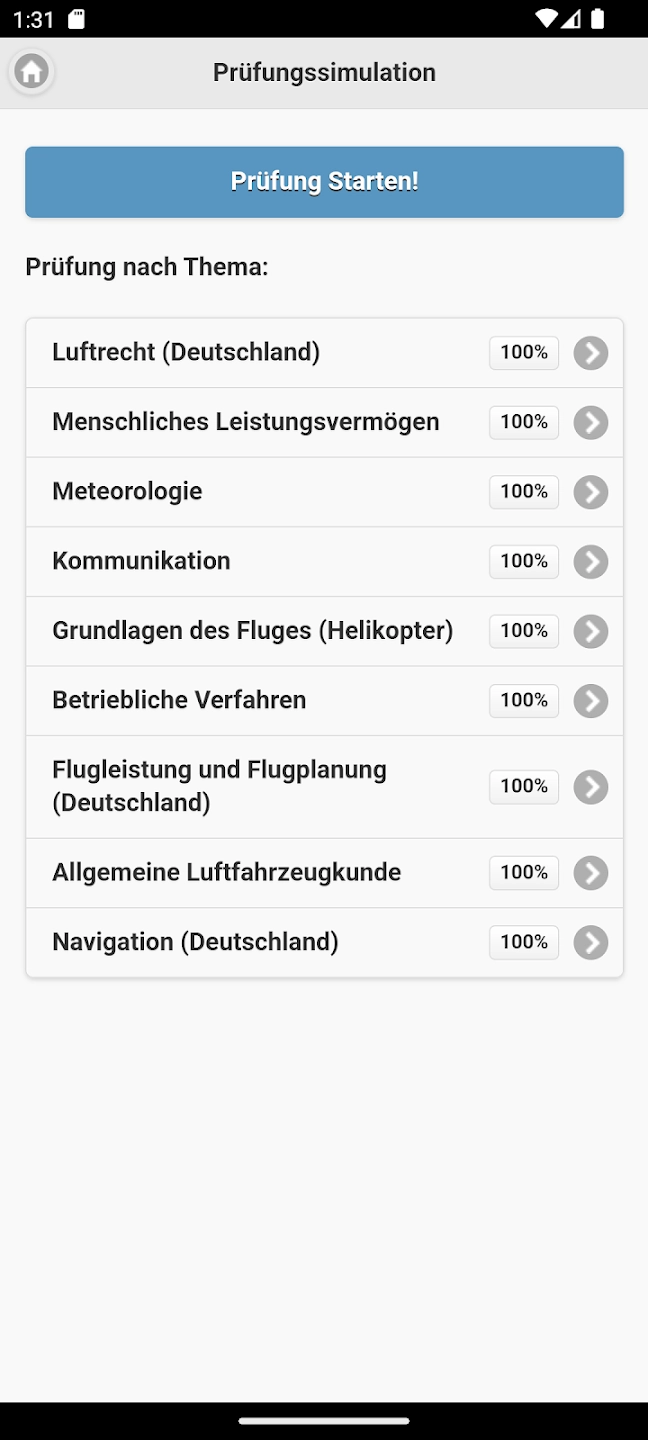
Task: Open the Kommunikation topic label
Action: click(141, 561)
